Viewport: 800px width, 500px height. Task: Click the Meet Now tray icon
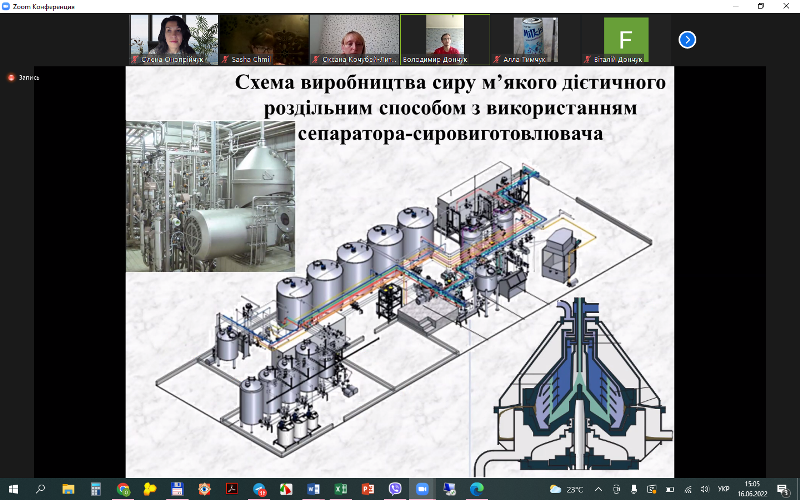(x=616, y=489)
